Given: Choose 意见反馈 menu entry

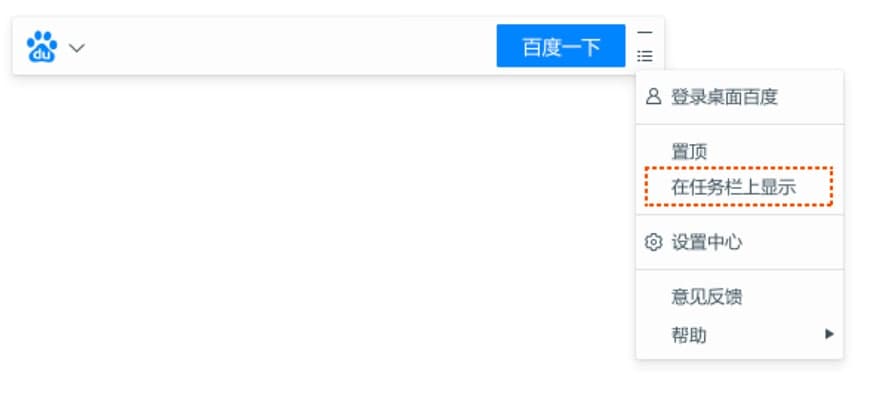Looking at the screenshot, I should coord(706,297).
